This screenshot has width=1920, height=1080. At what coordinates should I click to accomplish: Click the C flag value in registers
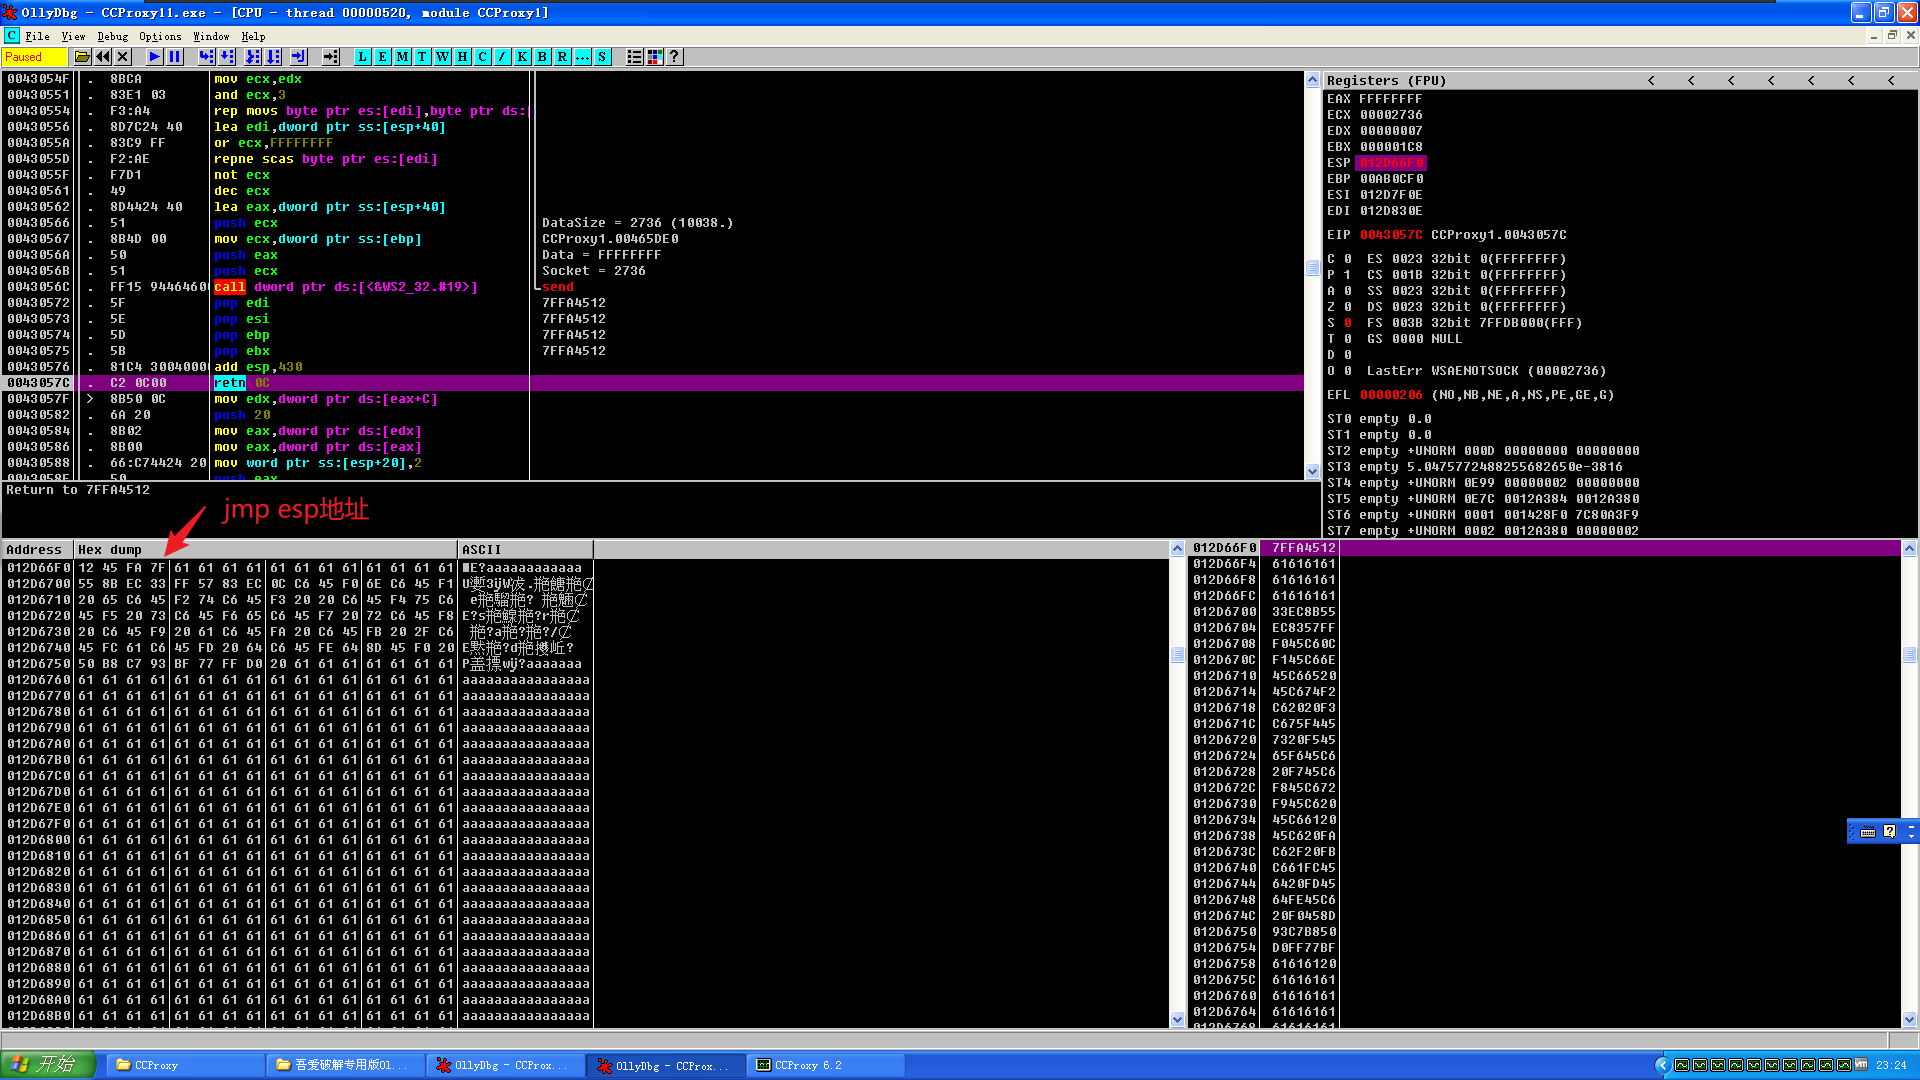[x=1348, y=259]
